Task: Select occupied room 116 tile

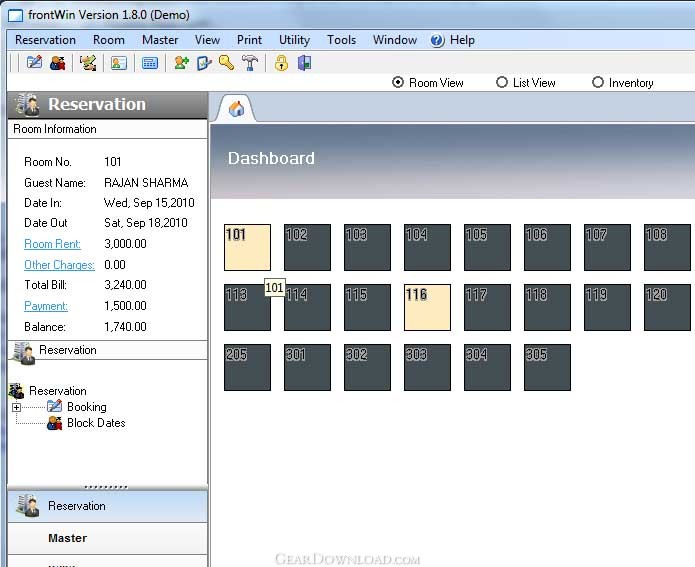Action: pyautogui.click(x=427, y=307)
